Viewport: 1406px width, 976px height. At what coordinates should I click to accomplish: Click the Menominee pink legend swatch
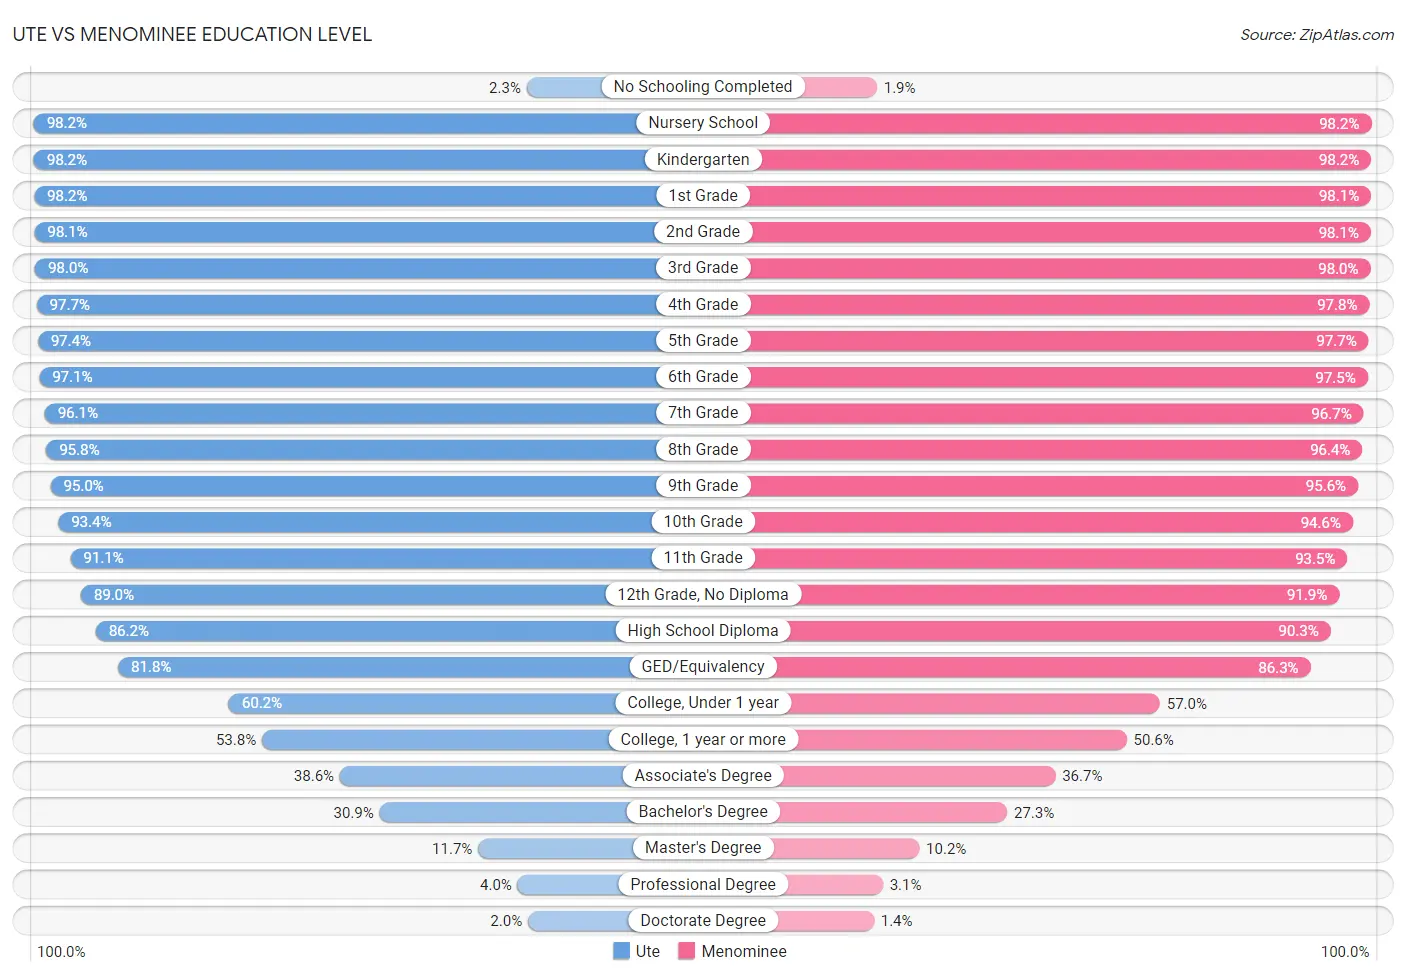click(x=686, y=951)
